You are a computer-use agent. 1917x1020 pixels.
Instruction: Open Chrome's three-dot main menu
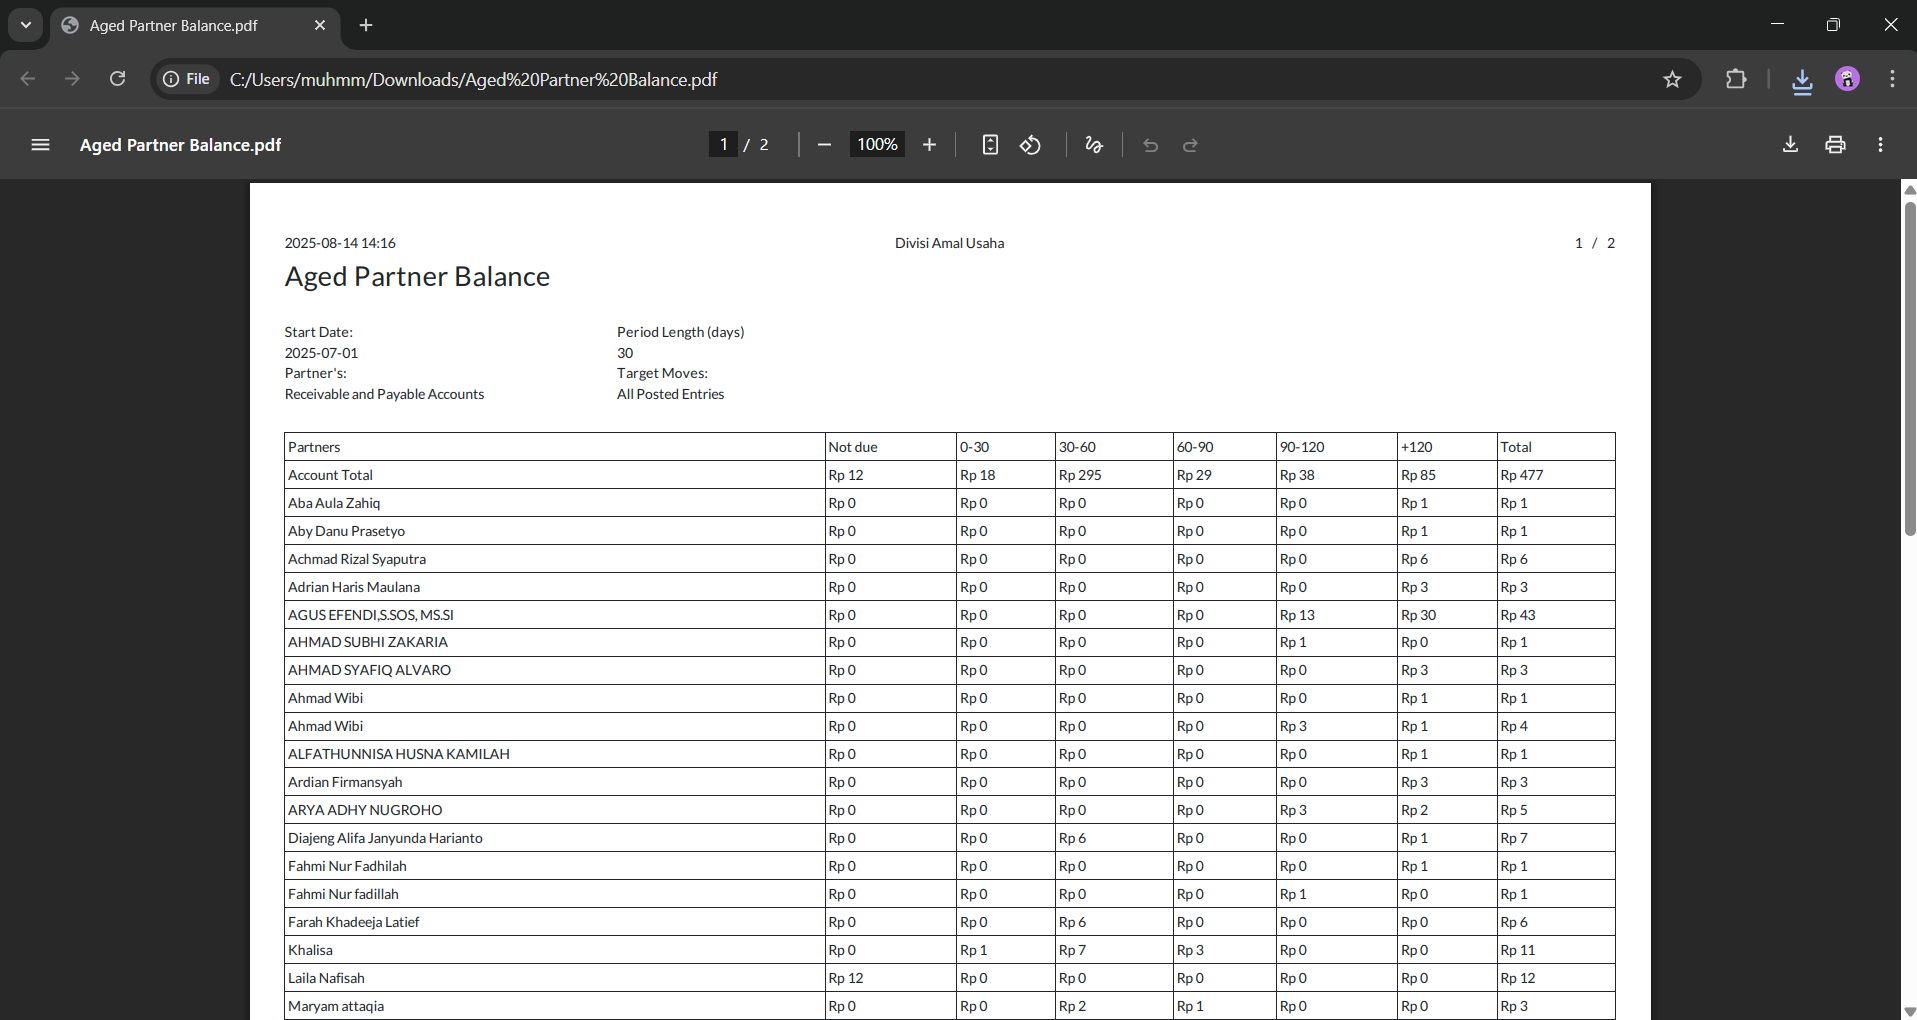pyautogui.click(x=1892, y=79)
